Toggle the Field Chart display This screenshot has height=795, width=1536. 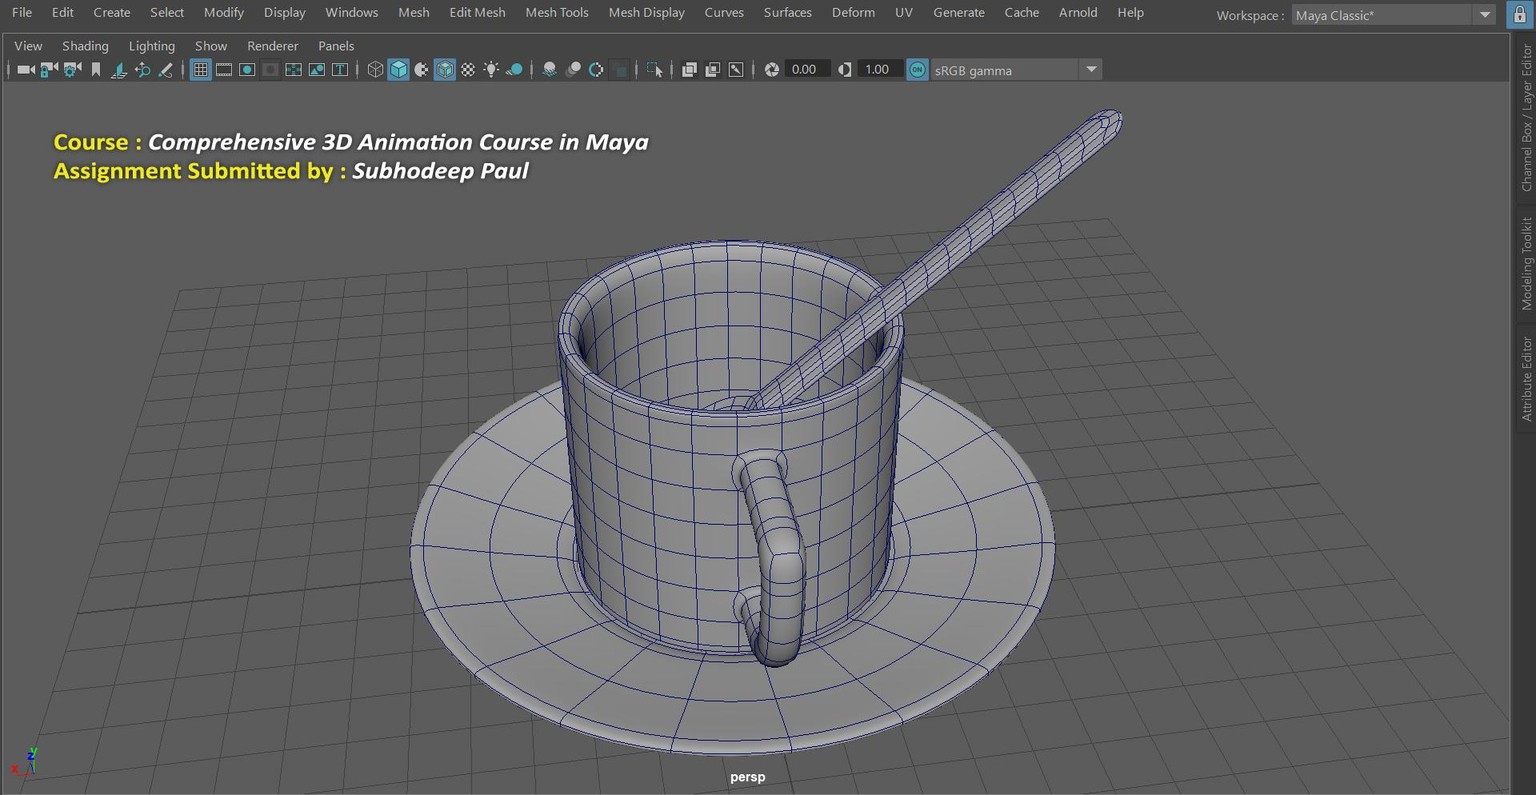pyautogui.click(x=293, y=70)
